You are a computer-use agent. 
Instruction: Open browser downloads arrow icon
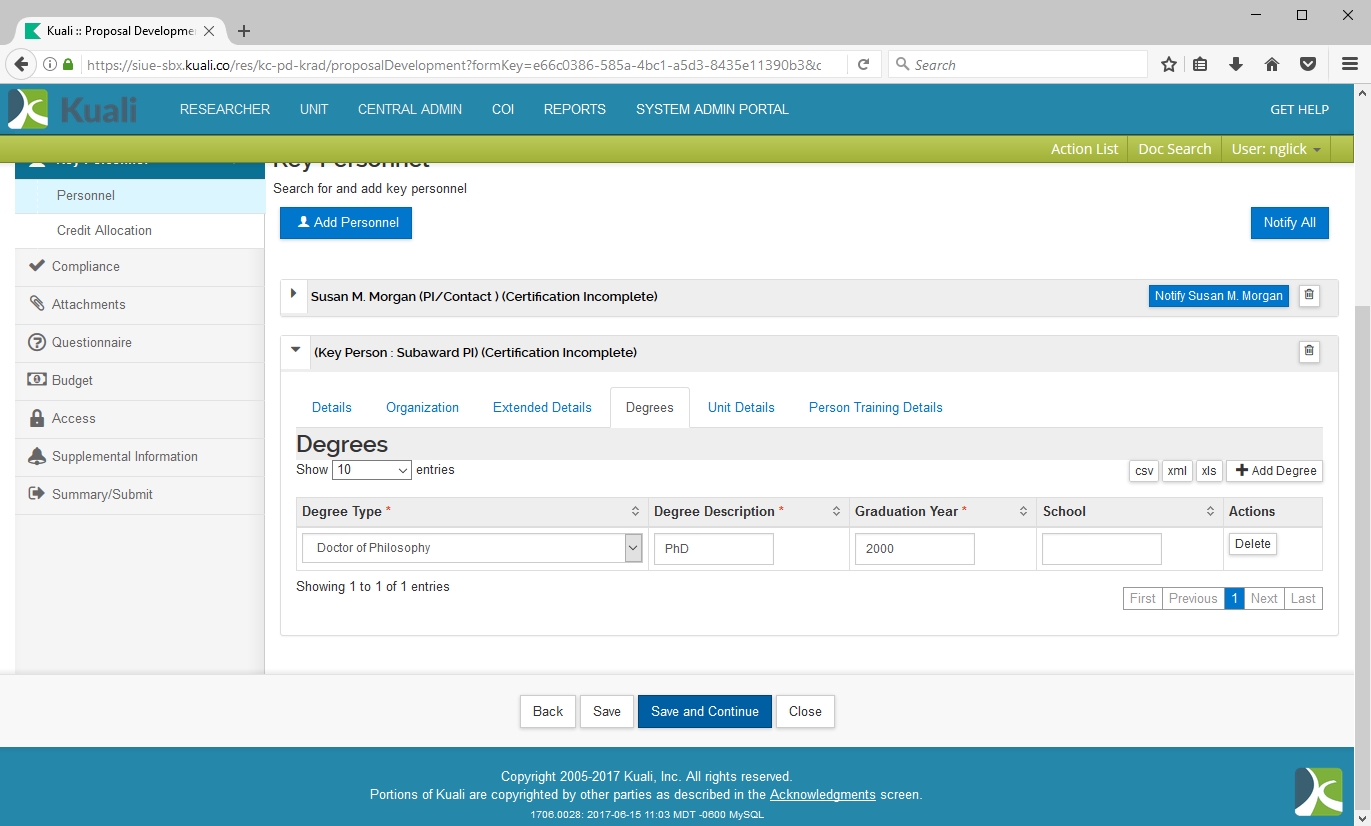[x=1236, y=65]
